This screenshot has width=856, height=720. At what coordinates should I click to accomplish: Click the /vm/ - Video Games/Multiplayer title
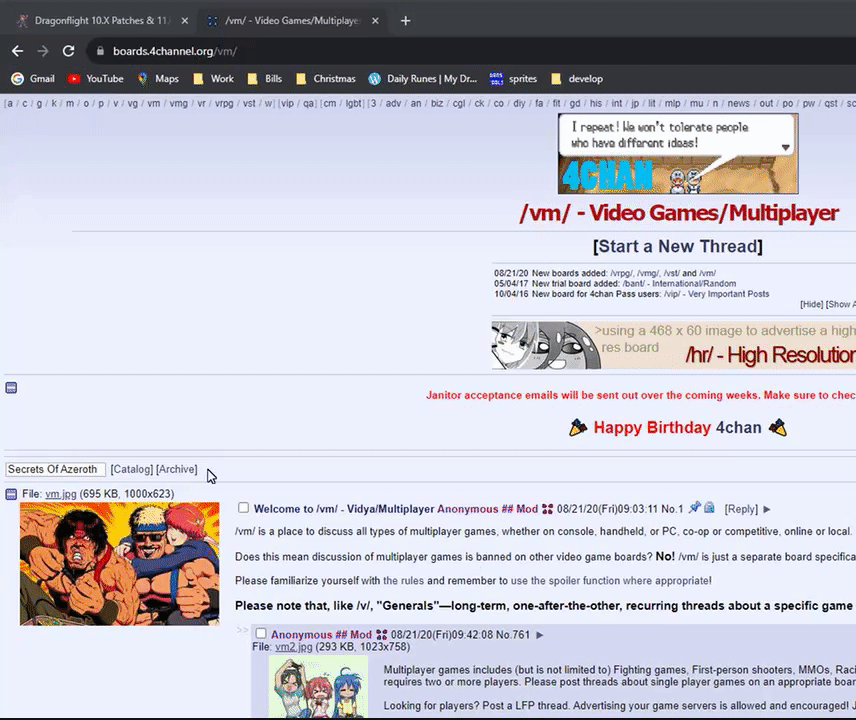click(x=679, y=213)
